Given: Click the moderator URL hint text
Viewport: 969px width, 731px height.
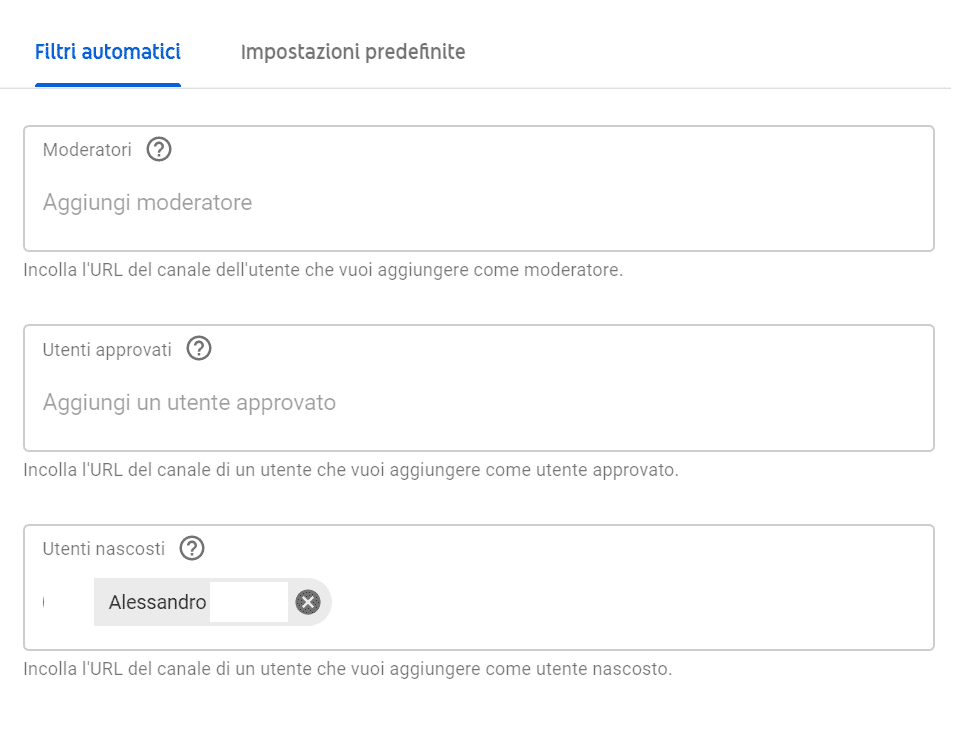Looking at the screenshot, I should coord(323,270).
